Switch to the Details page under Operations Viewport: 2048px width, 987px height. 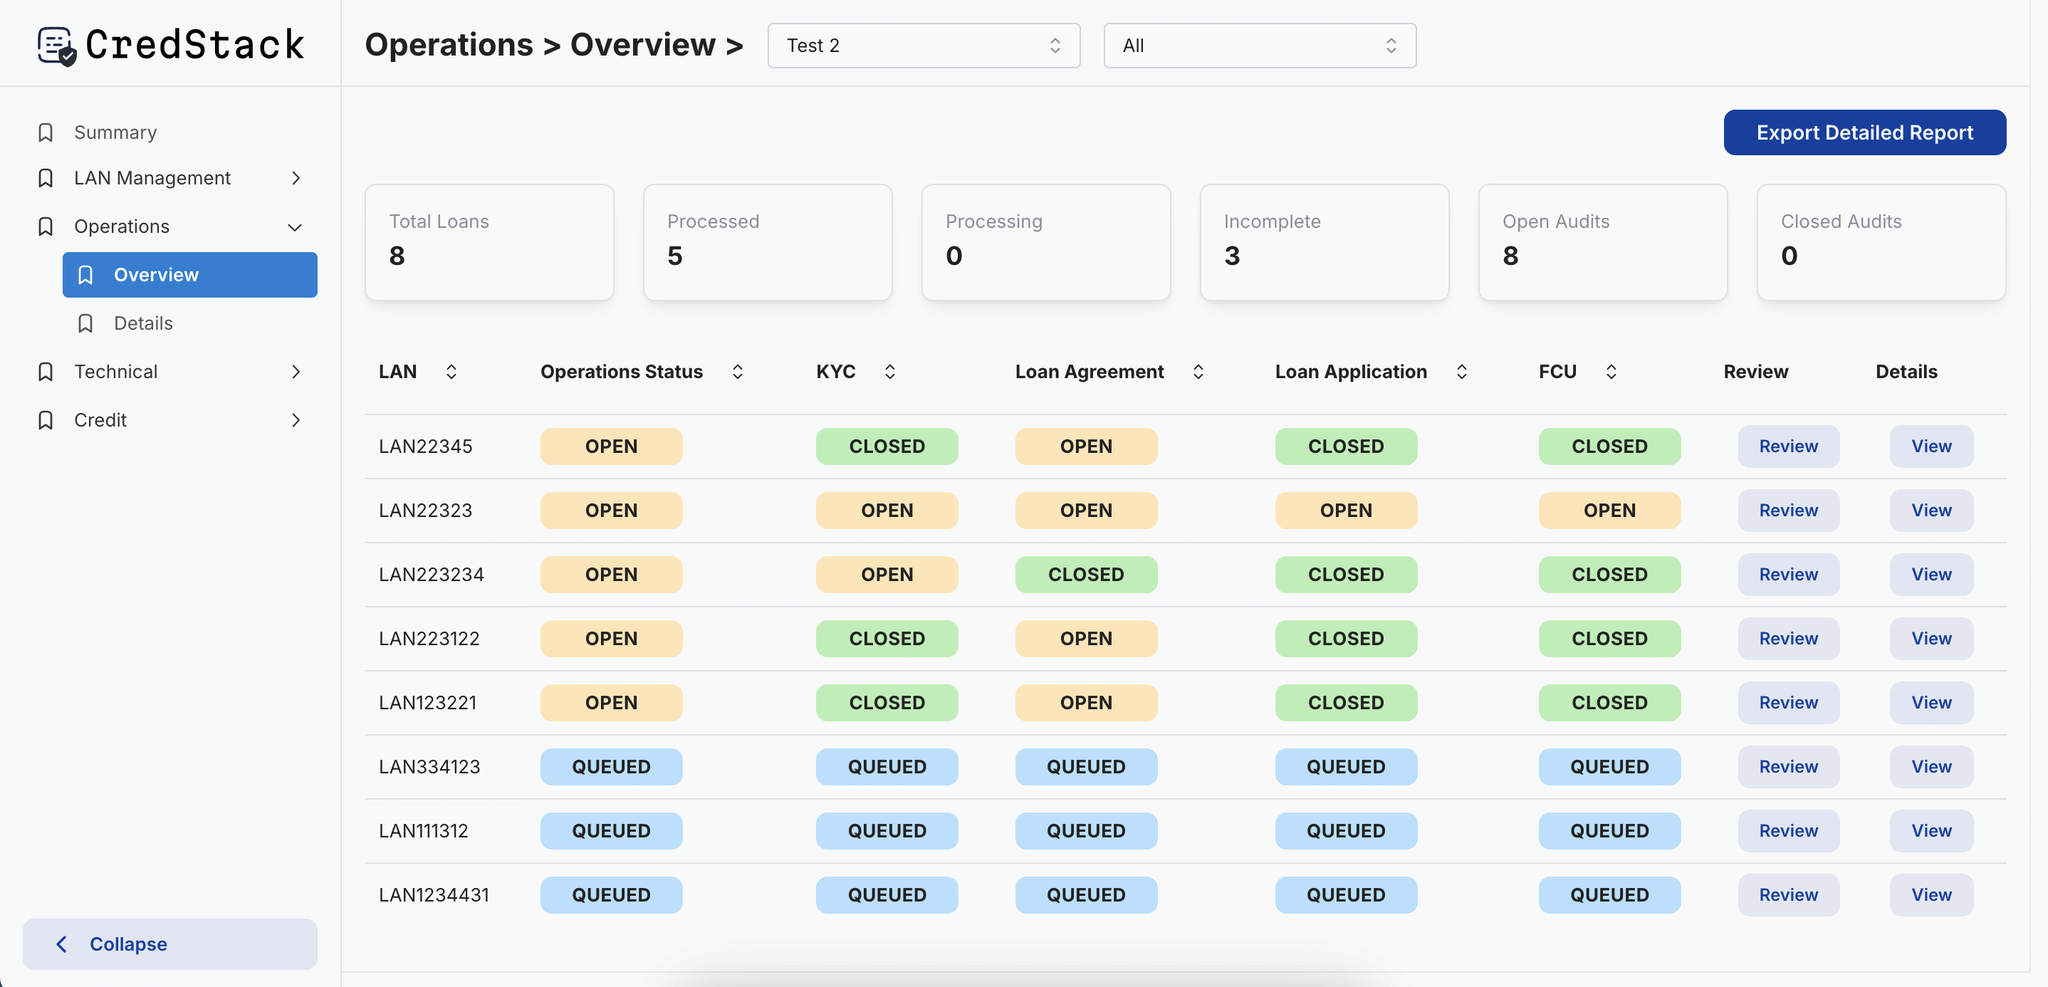pyautogui.click(x=143, y=323)
